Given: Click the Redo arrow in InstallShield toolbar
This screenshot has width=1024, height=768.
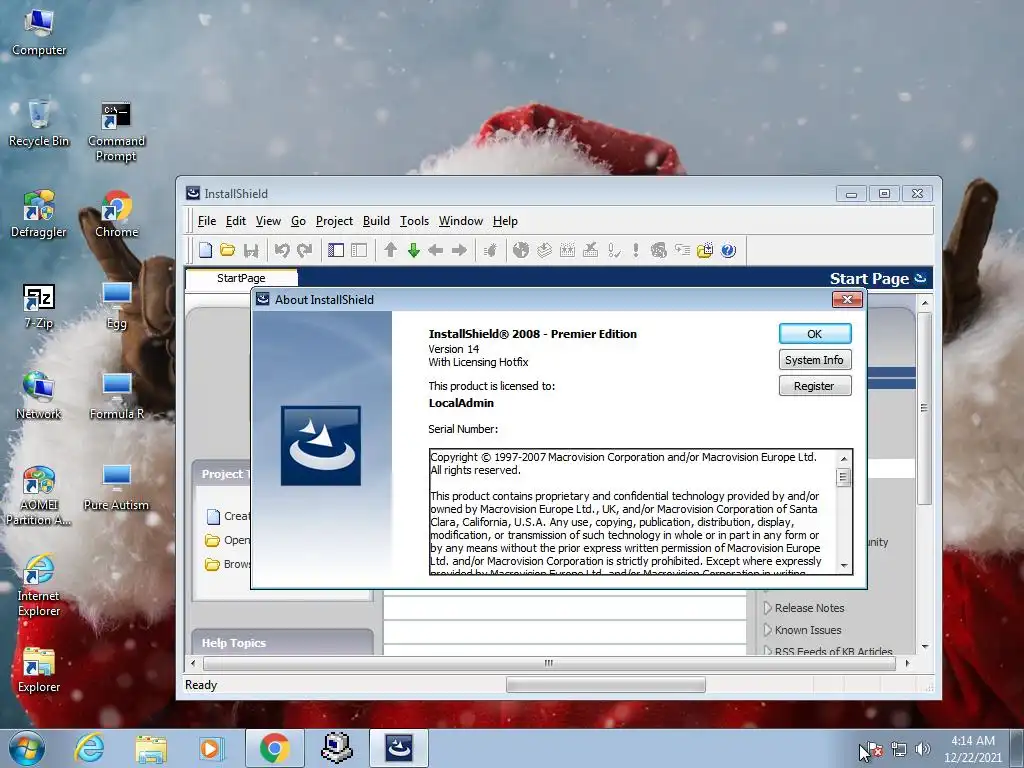Looking at the screenshot, I should coord(304,250).
